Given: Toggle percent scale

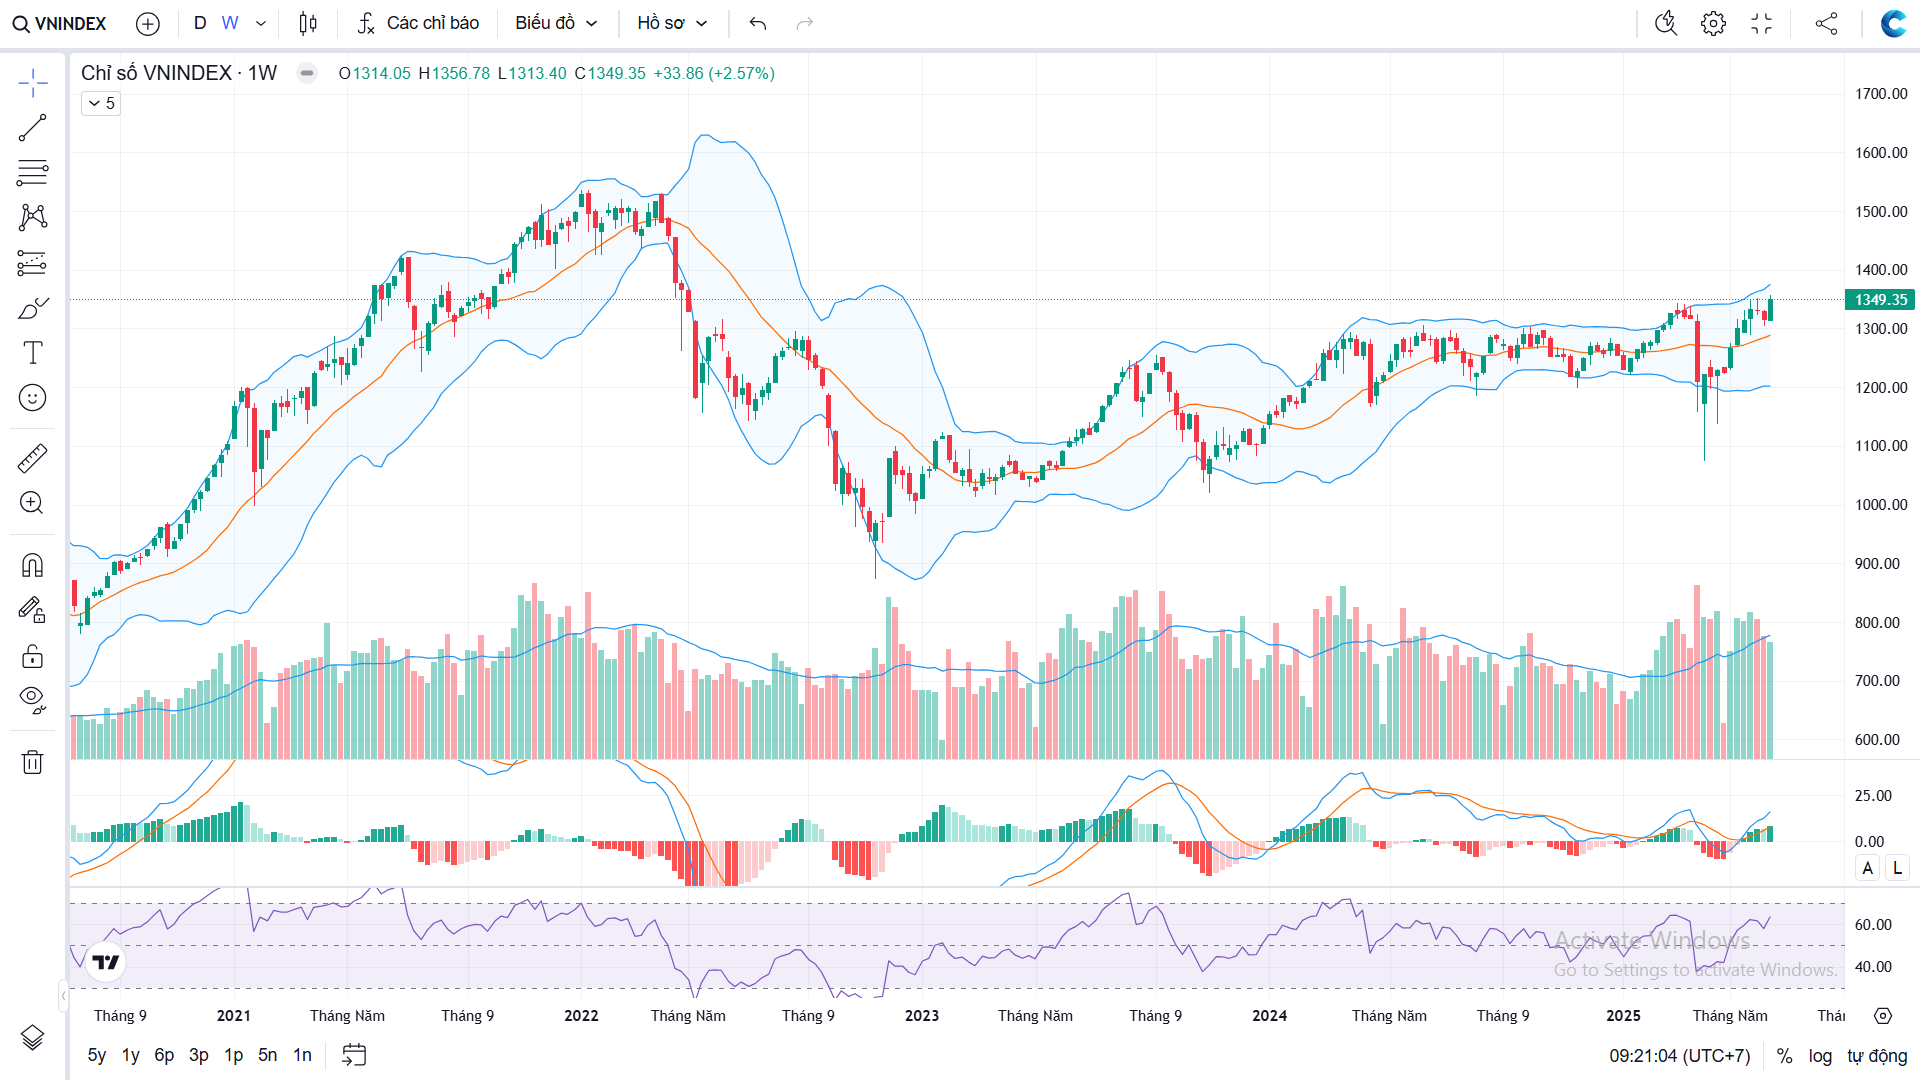Looking at the screenshot, I should (1784, 1056).
